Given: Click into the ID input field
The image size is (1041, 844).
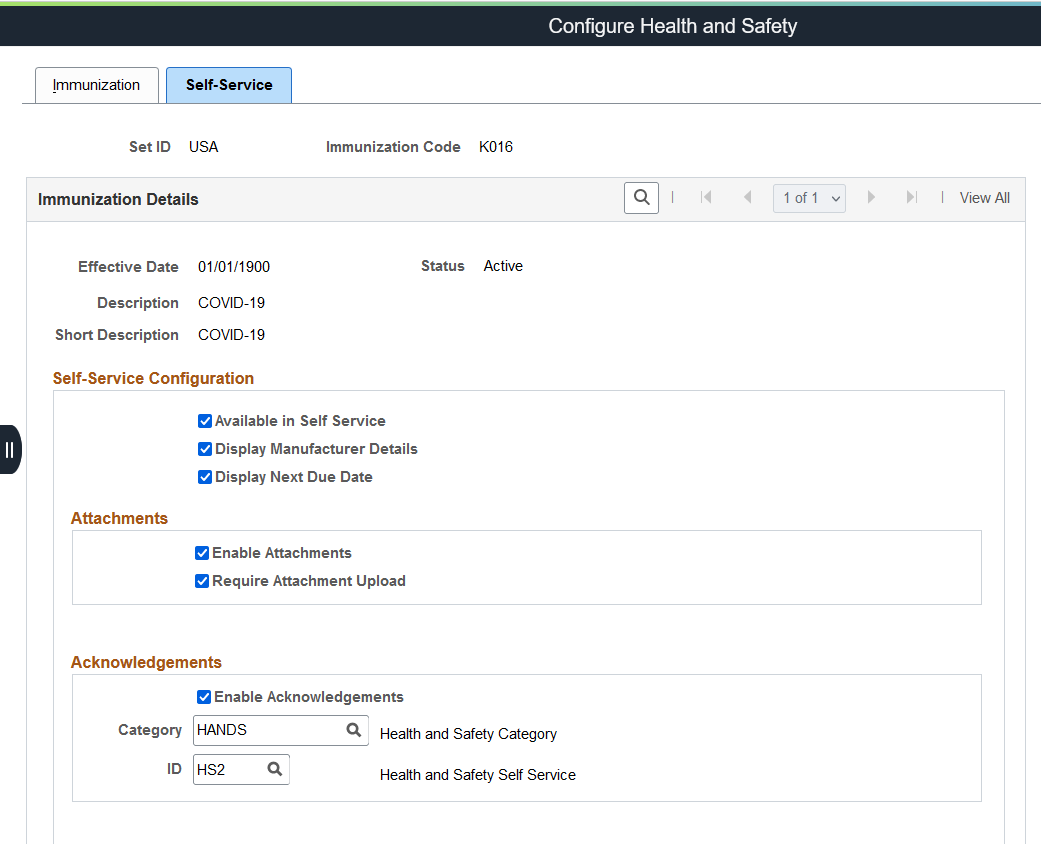Looking at the screenshot, I should (x=228, y=769).
